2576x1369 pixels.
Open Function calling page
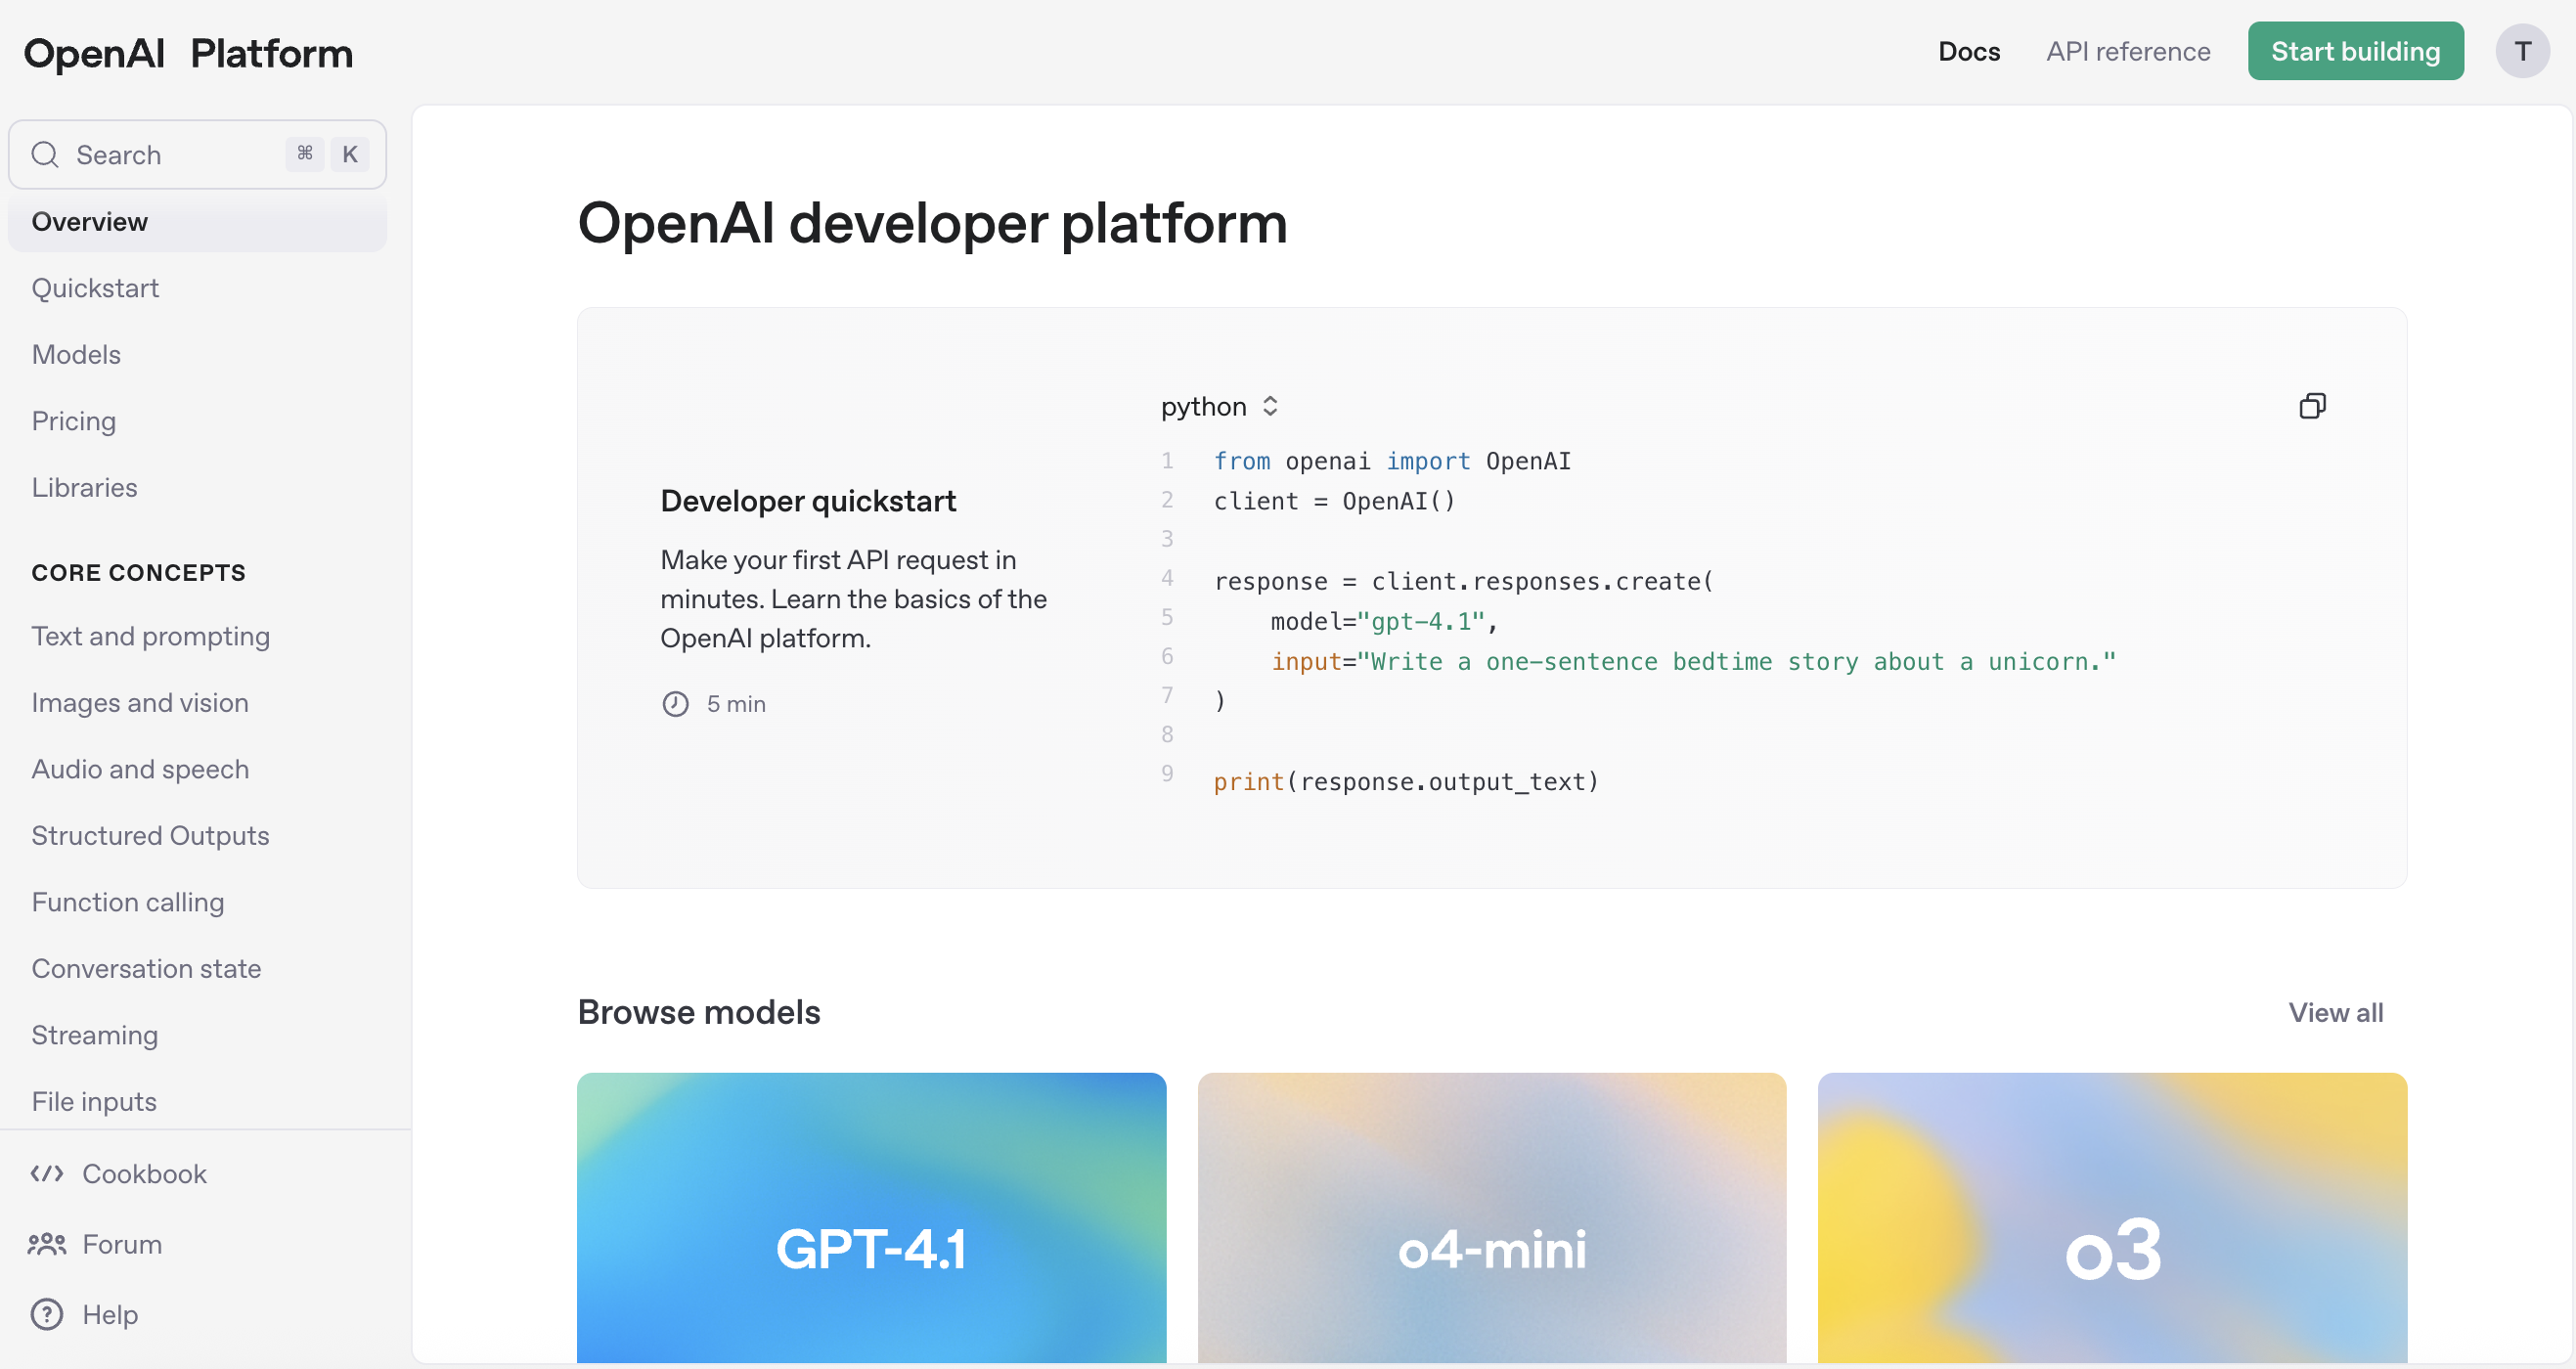tap(128, 903)
